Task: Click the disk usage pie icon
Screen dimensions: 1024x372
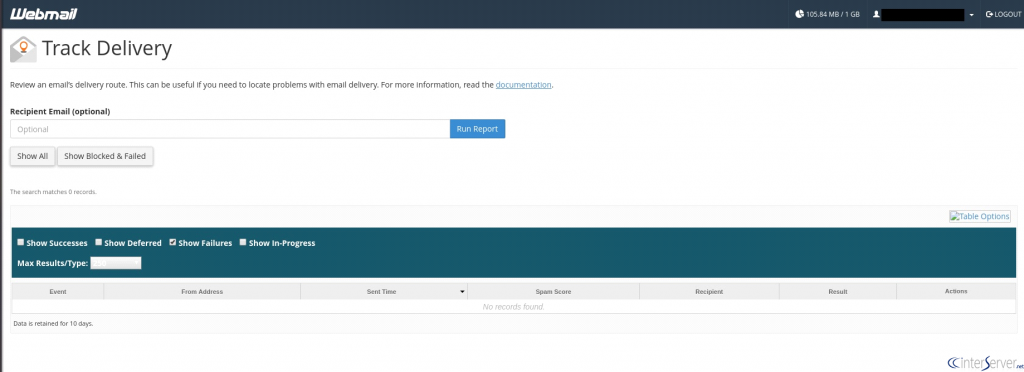Action: tap(799, 14)
